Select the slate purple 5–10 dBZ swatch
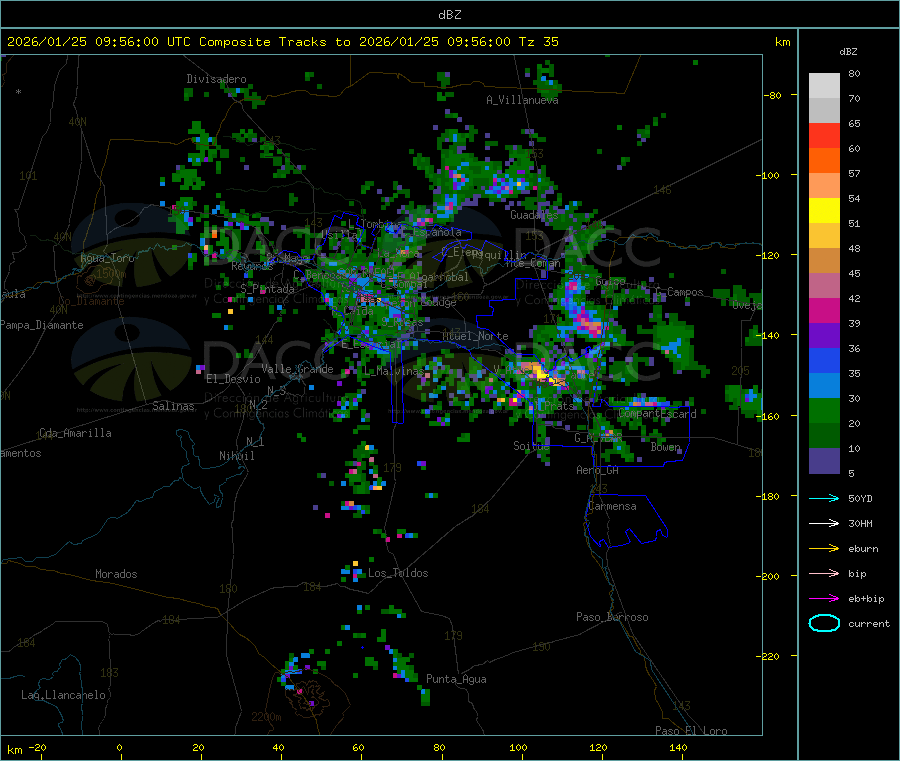The width and height of the screenshot is (900, 761). pyautogui.click(x=824, y=461)
